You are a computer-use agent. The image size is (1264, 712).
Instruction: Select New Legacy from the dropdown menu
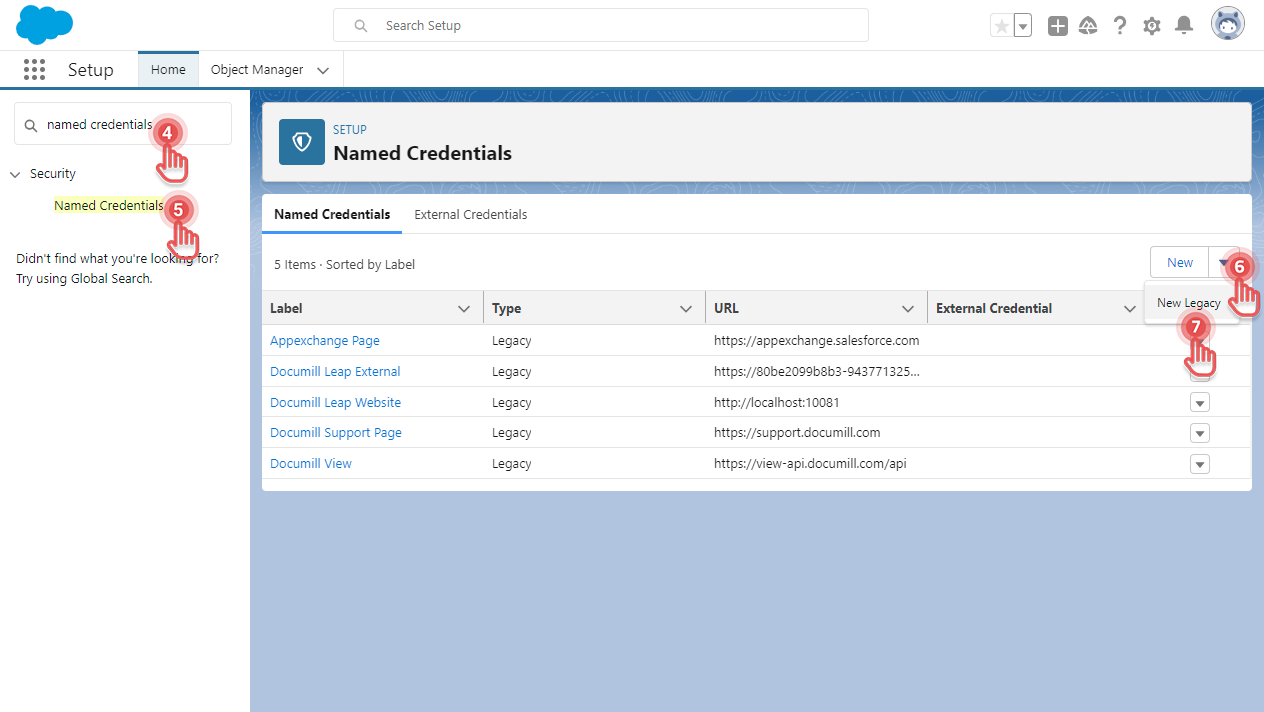tap(1188, 303)
